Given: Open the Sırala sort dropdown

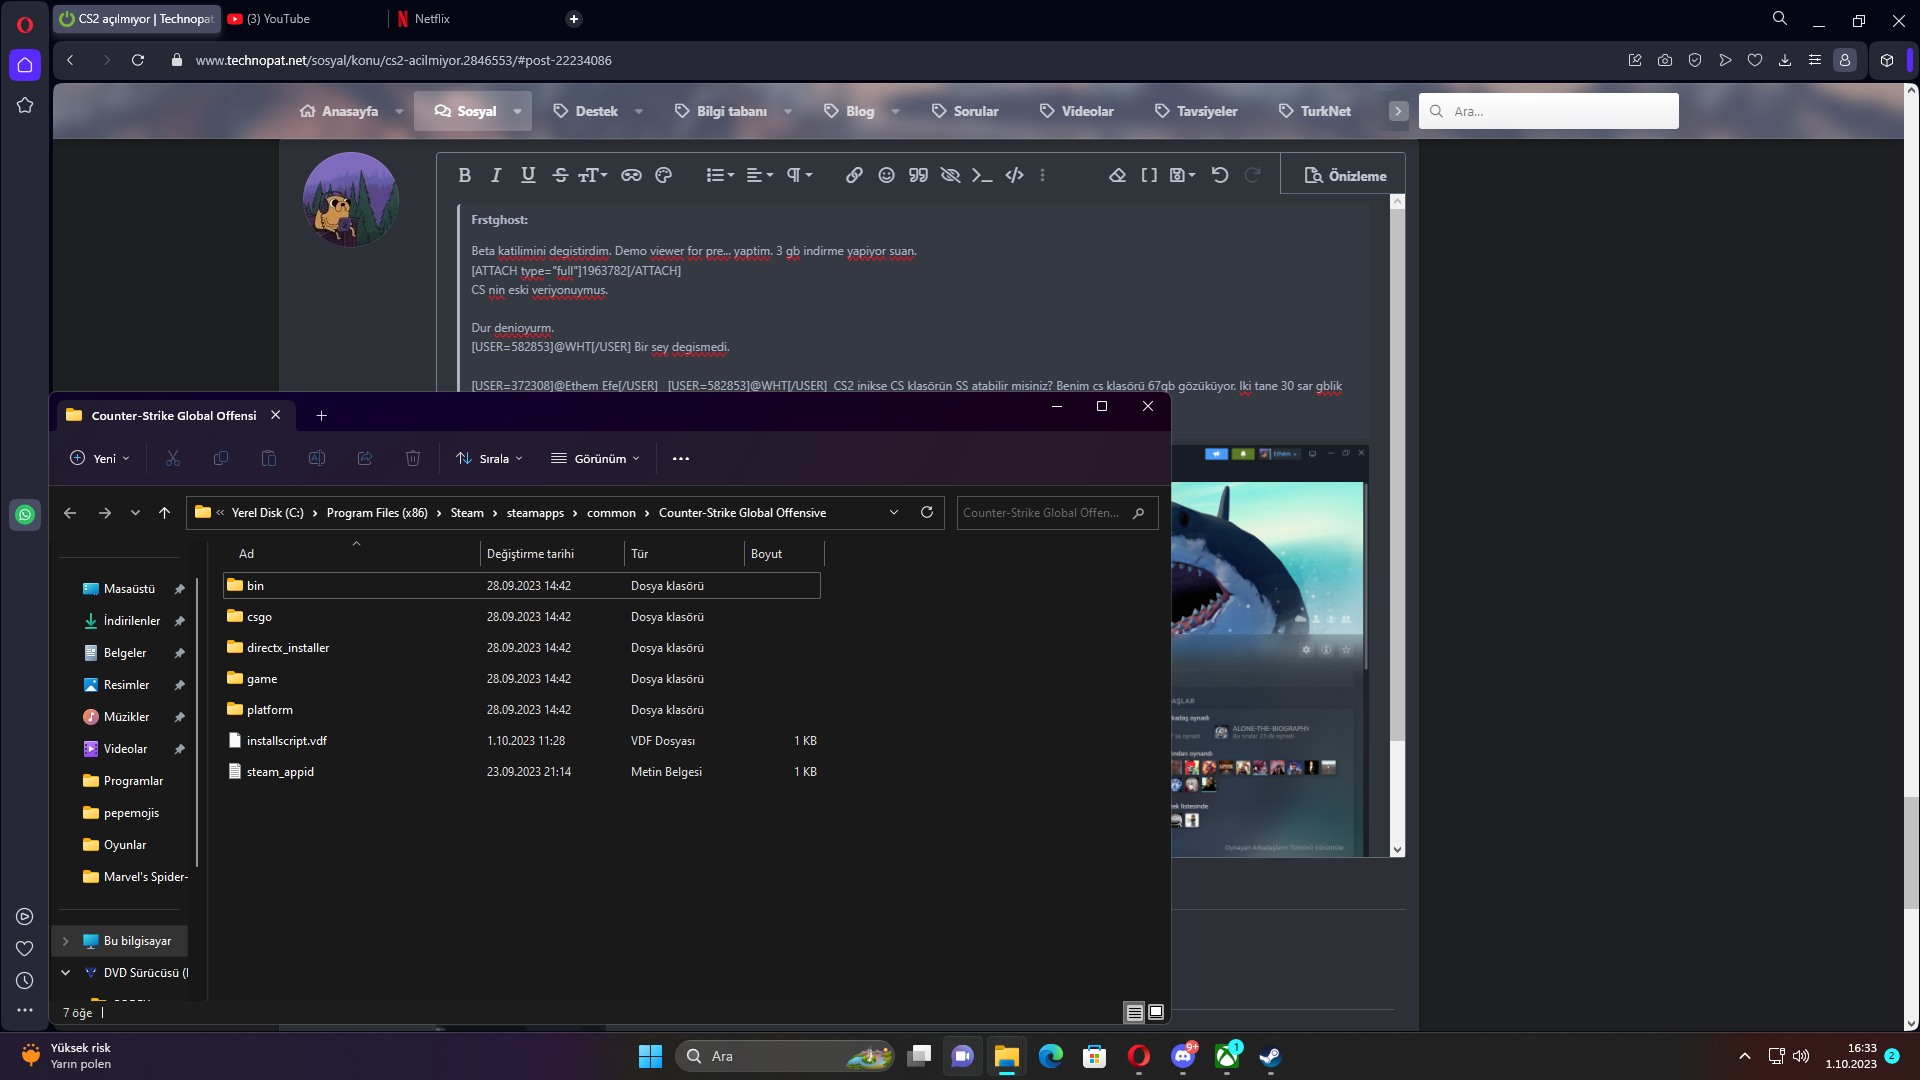Looking at the screenshot, I should tap(489, 458).
